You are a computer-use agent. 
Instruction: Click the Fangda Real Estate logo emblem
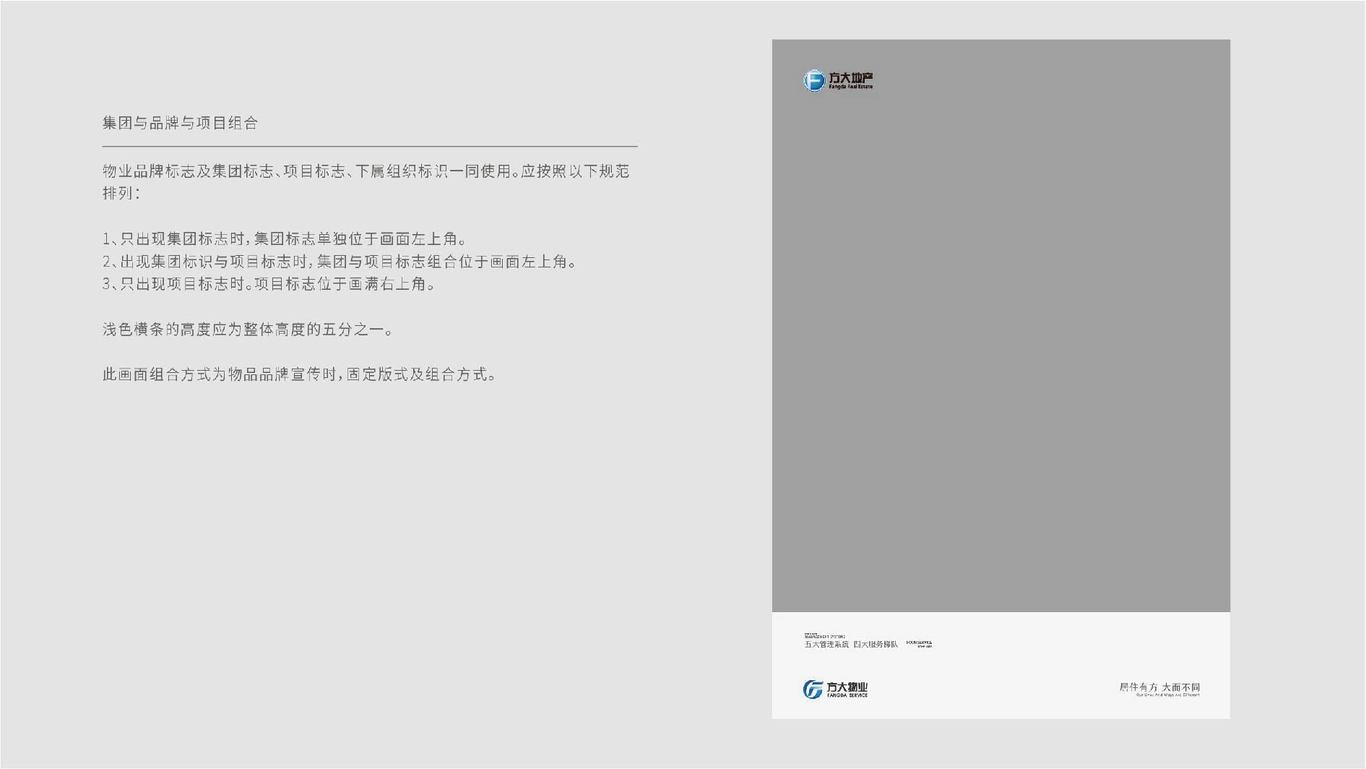pos(814,81)
